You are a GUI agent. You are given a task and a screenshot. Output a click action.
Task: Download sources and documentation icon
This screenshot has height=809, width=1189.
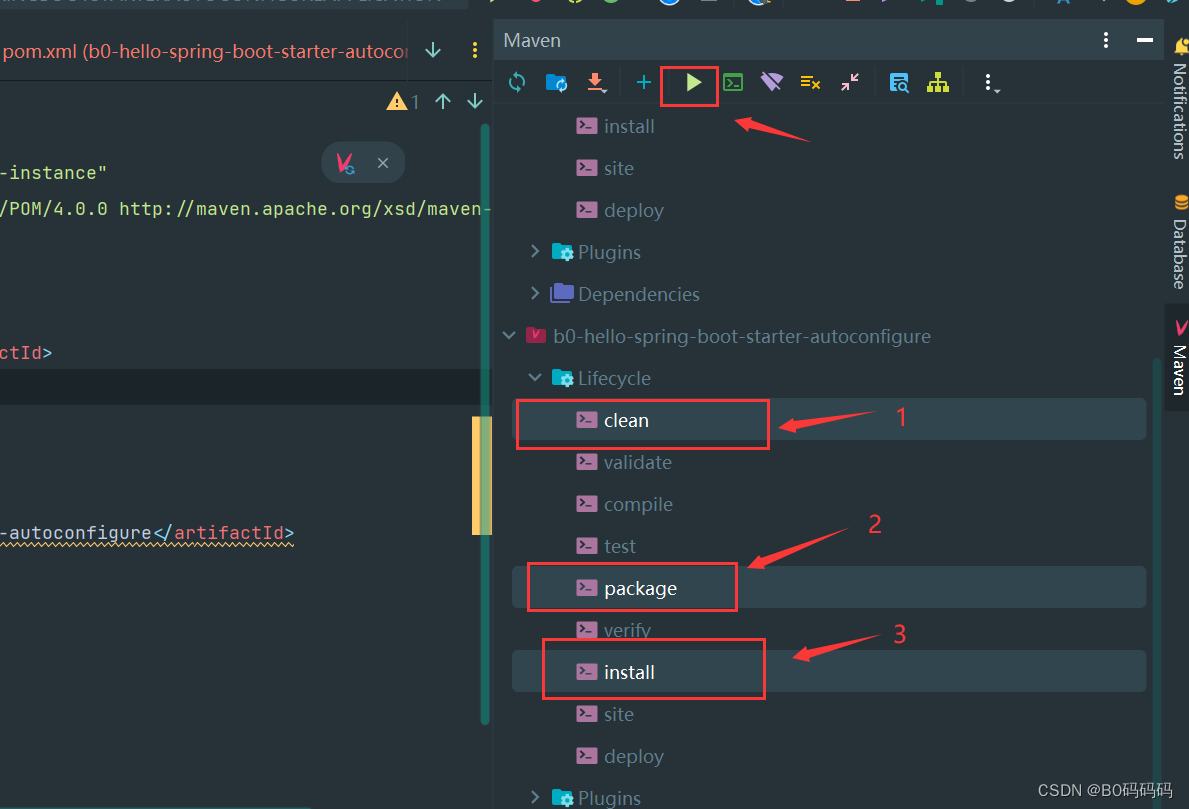click(597, 83)
